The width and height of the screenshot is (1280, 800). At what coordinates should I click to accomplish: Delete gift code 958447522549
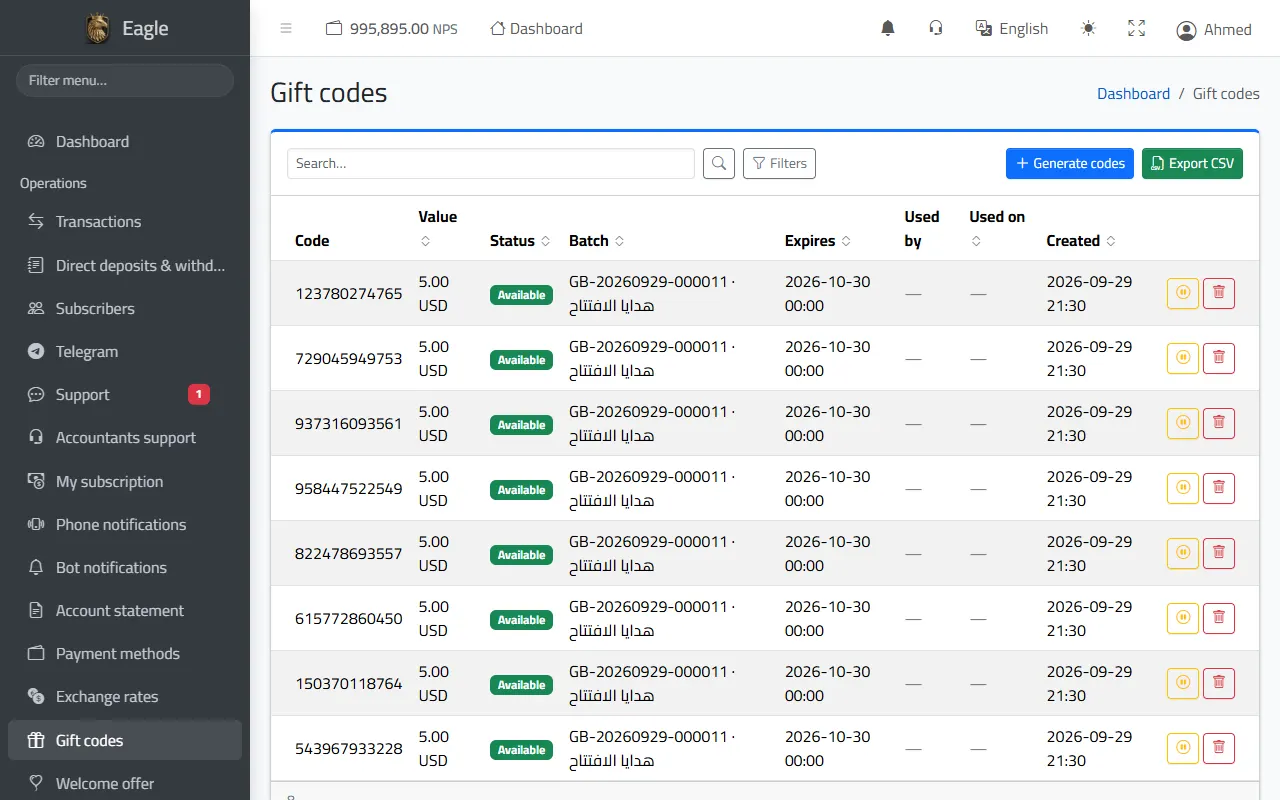pos(1219,488)
